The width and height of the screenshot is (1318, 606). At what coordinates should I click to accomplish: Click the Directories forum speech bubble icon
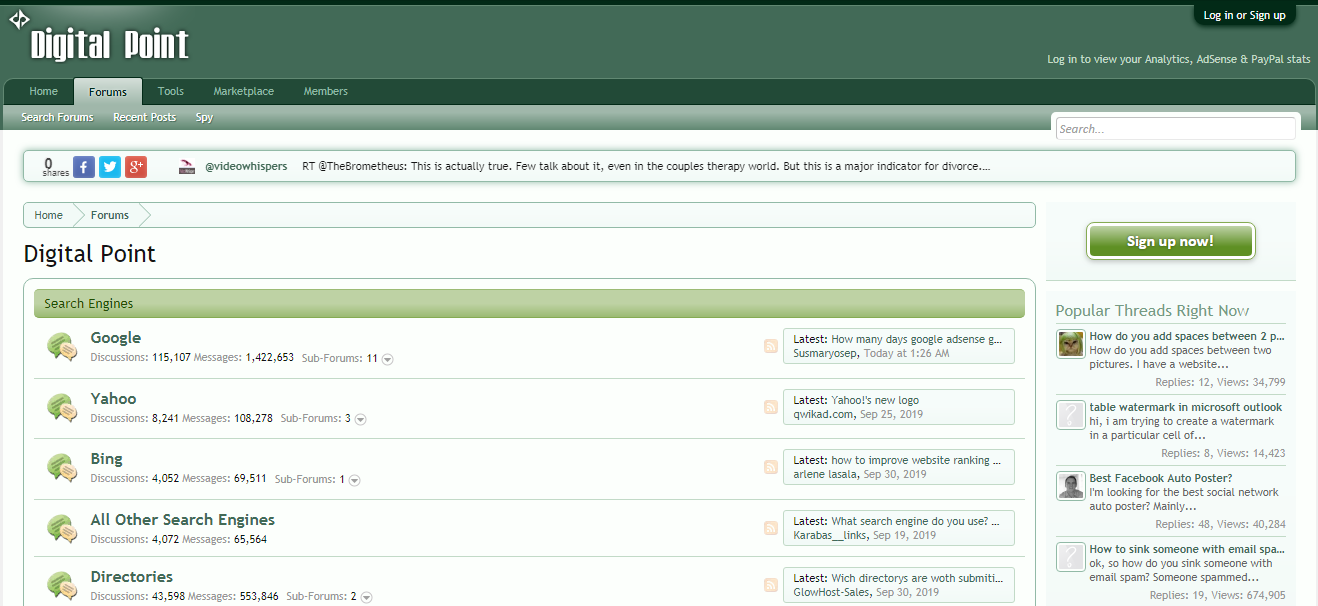coord(62,586)
